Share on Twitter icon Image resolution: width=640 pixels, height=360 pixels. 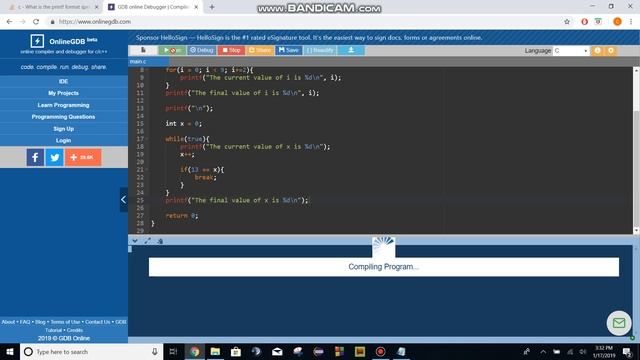pos(54,157)
